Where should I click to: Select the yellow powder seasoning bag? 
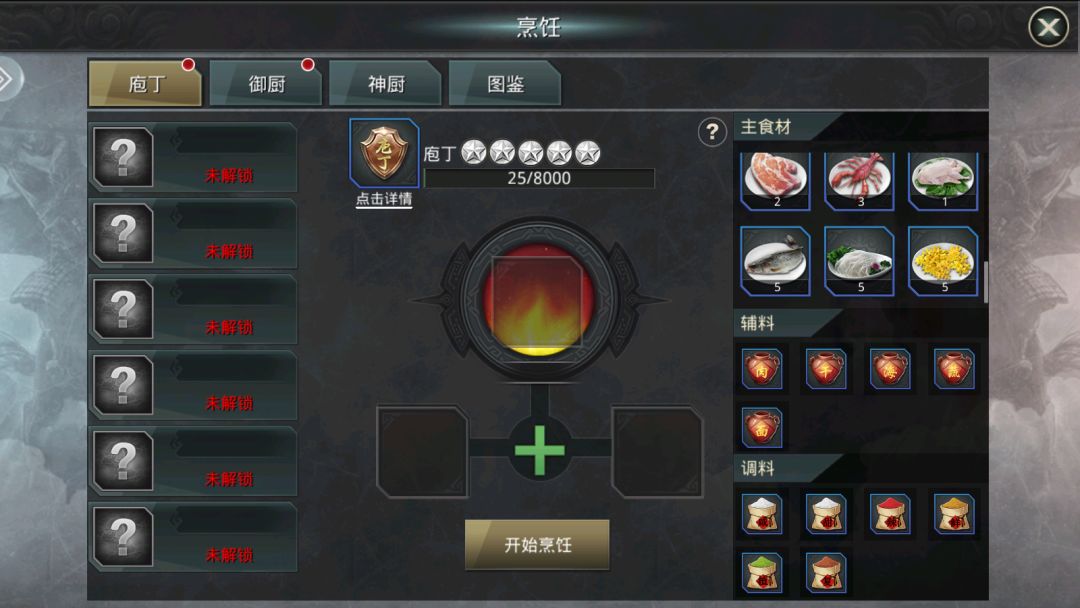[x=954, y=513]
